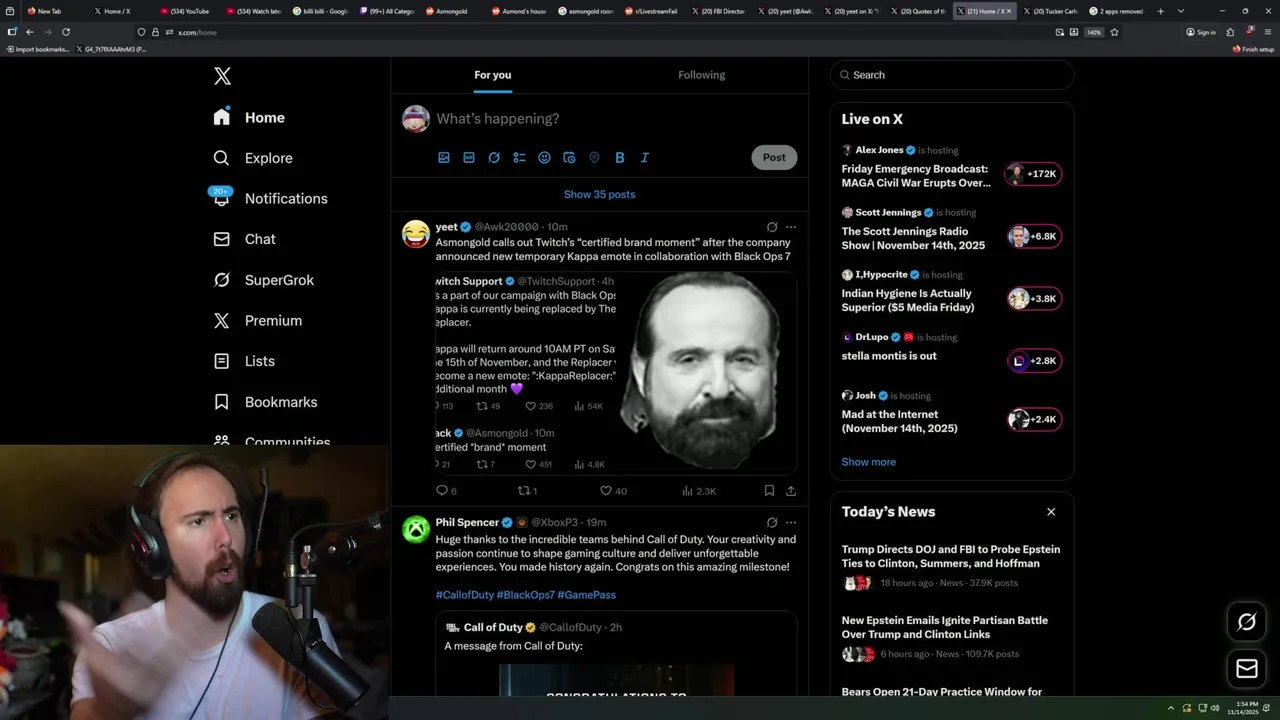This screenshot has height=720, width=1280.
Task: Switch to the For you tab
Action: (x=493, y=75)
